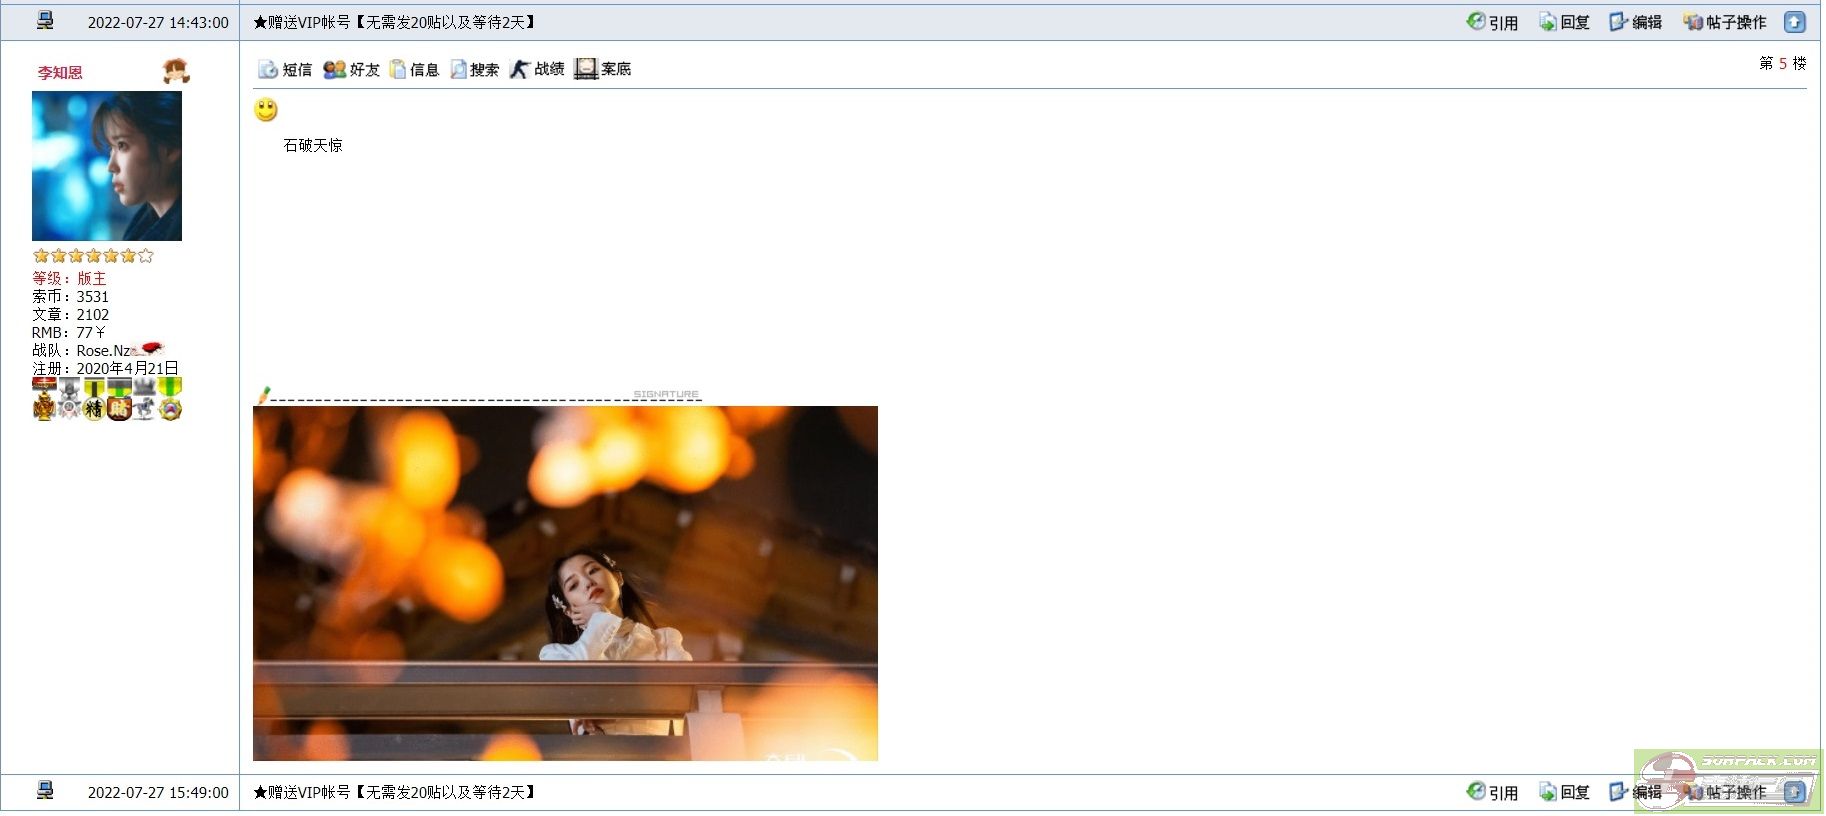Click the team name Rose.Nz
1826x816 pixels.
coord(104,350)
